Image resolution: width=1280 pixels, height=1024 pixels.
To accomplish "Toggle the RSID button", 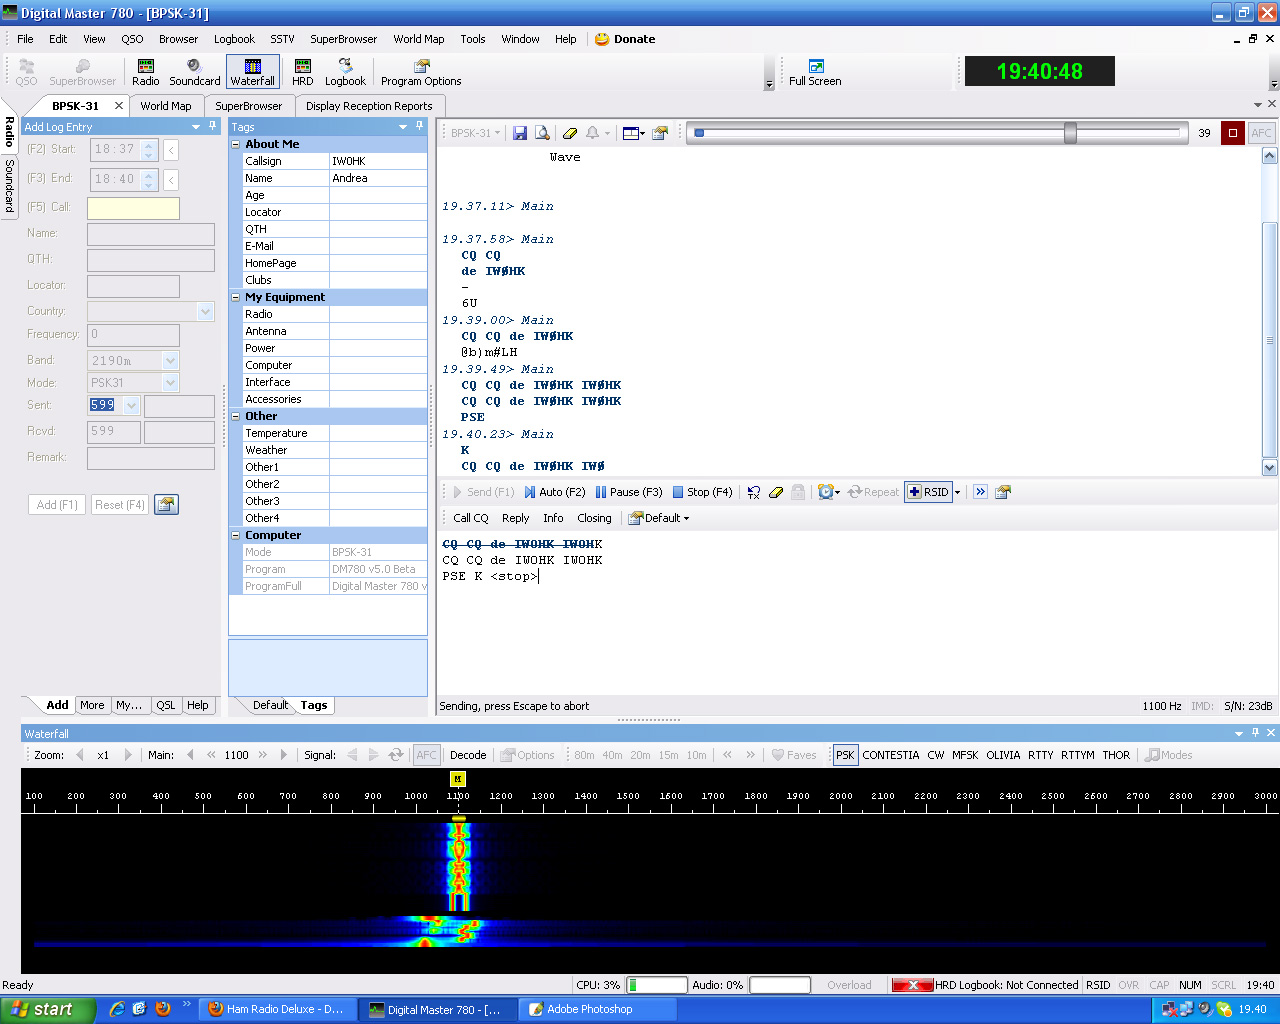I will (928, 492).
